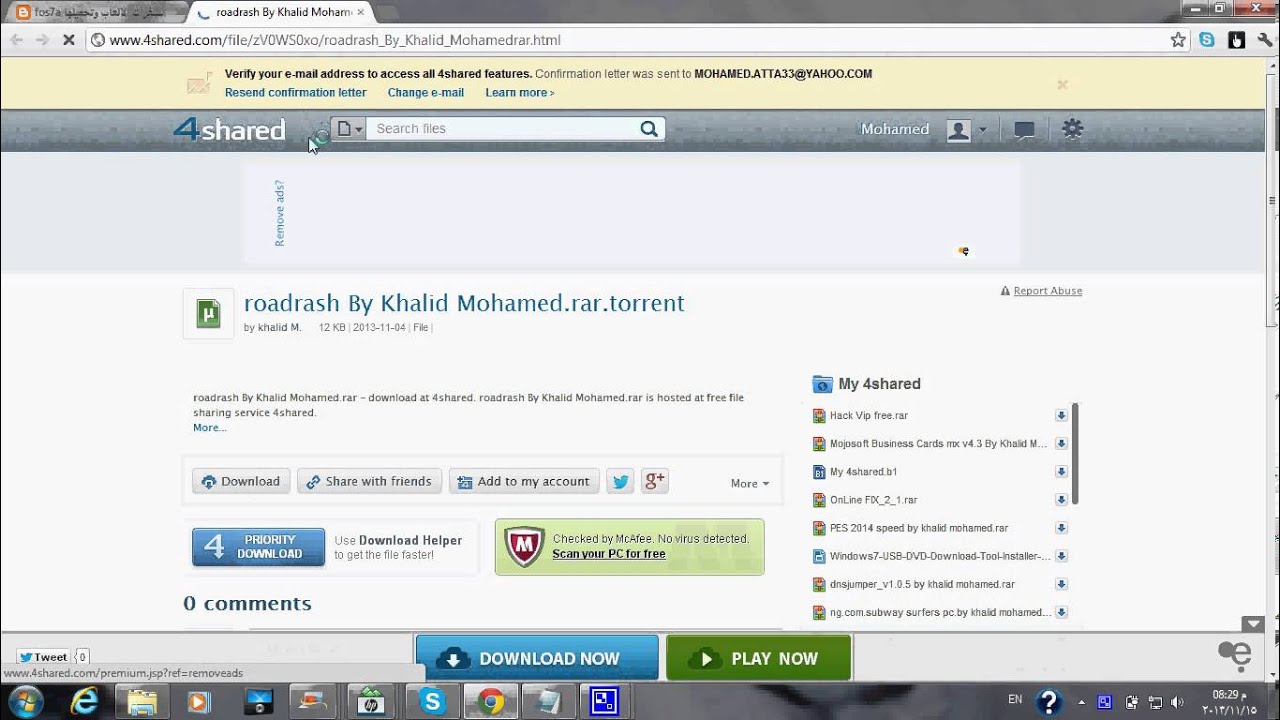Open the Chrome menu button
The image size is (1280, 720).
[x=1265, y=40]
